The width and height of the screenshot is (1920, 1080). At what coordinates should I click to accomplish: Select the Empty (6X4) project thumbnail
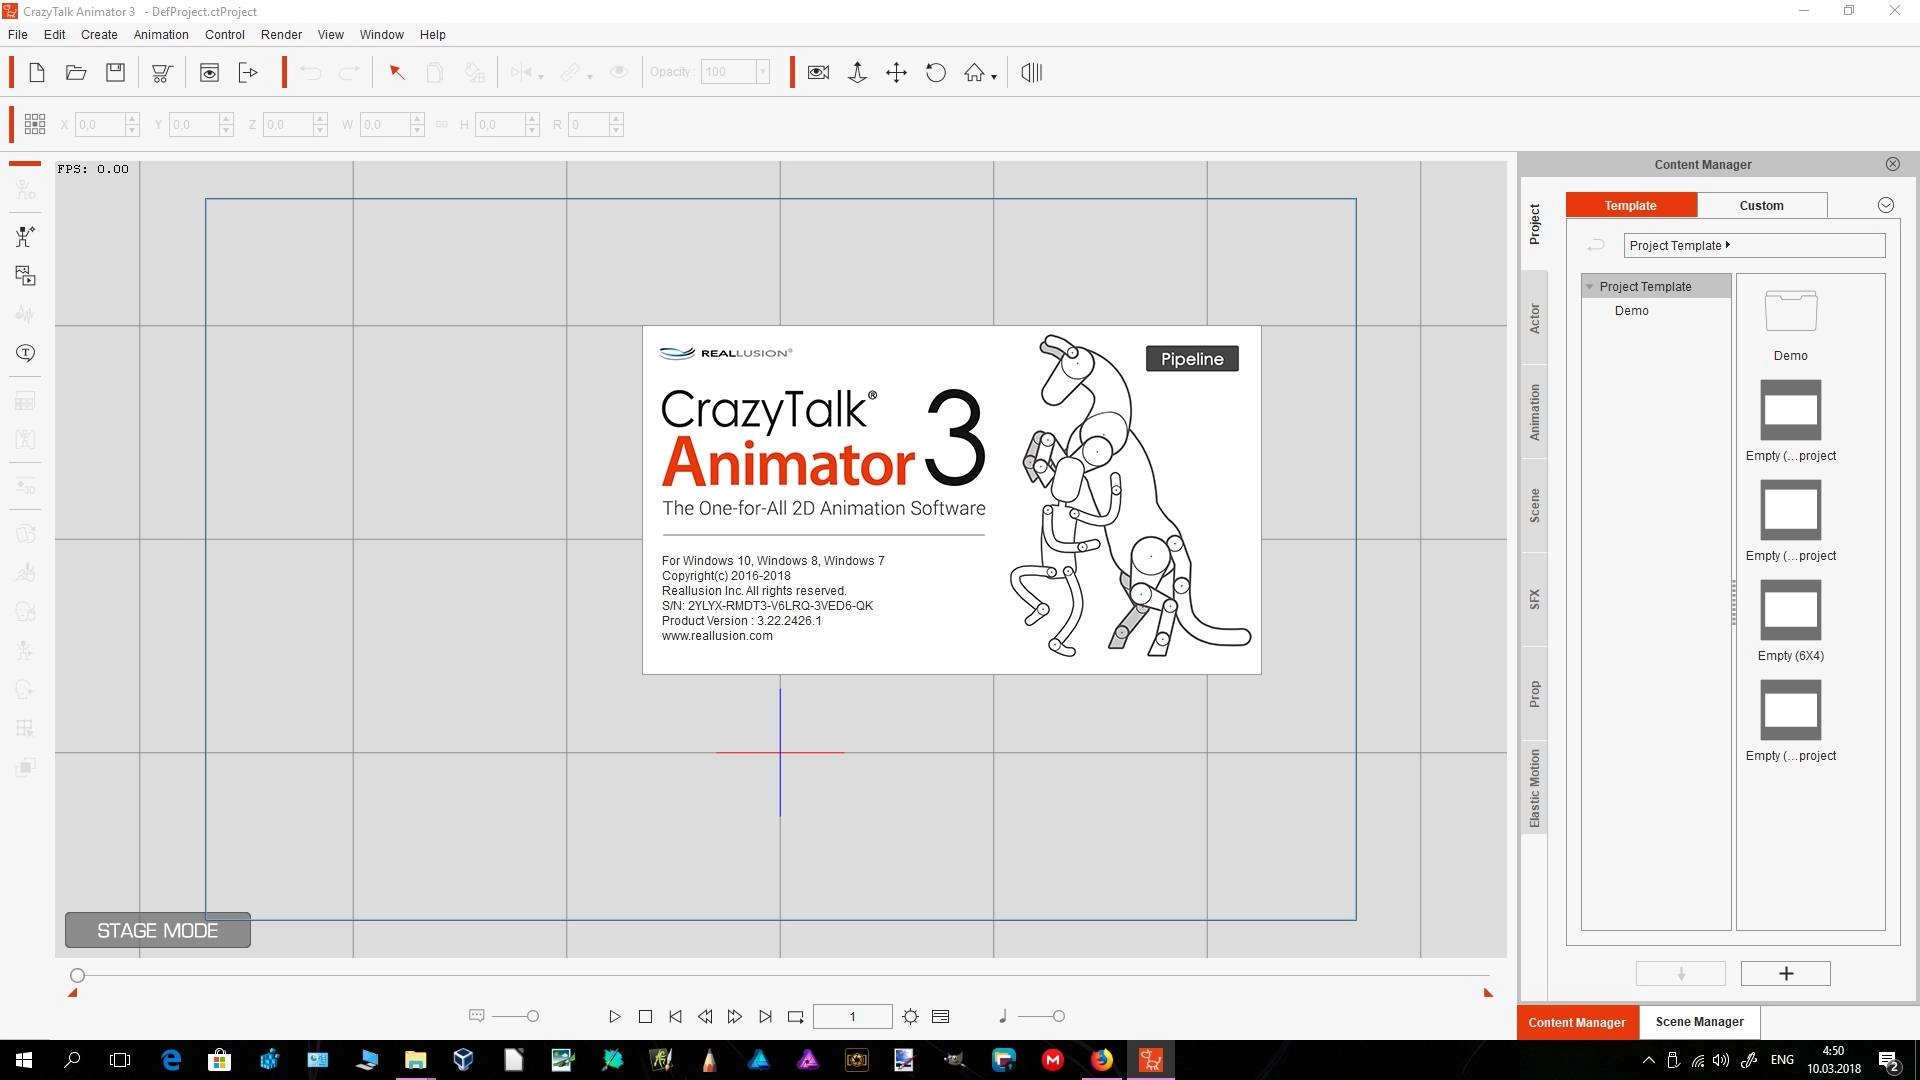point(1790,610)
